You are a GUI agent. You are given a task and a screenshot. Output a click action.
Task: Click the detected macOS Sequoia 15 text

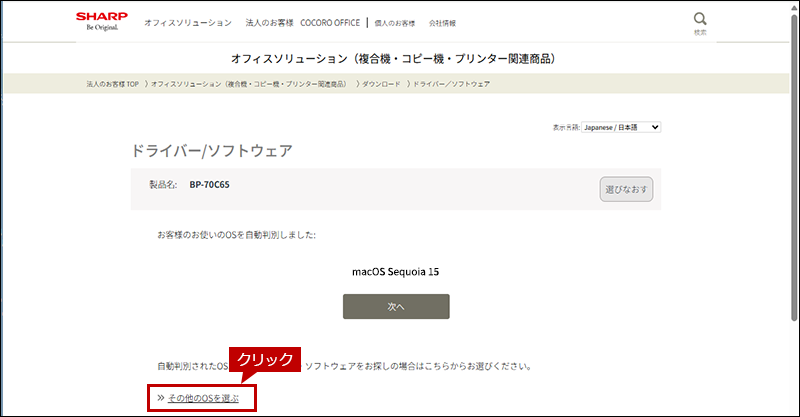396,271
